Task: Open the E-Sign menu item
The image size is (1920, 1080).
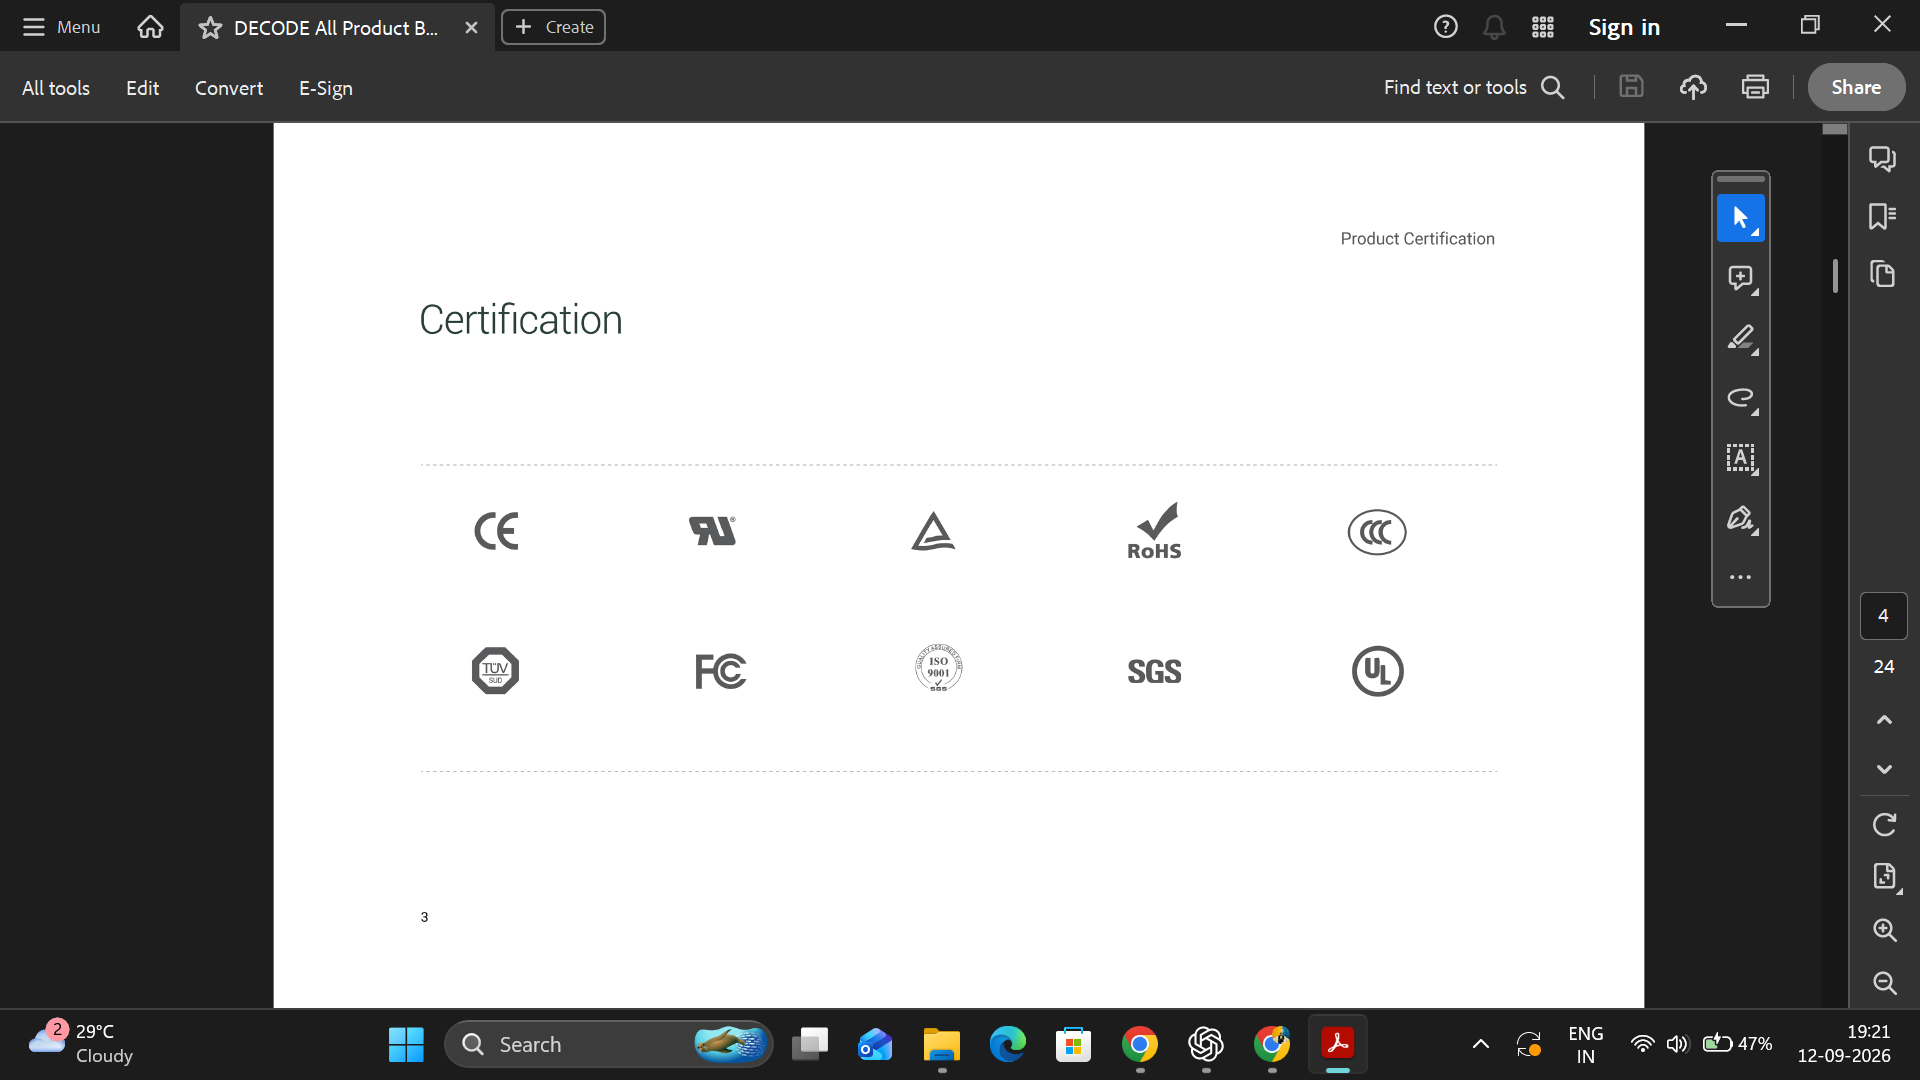Action: click(x=326, y=88)
